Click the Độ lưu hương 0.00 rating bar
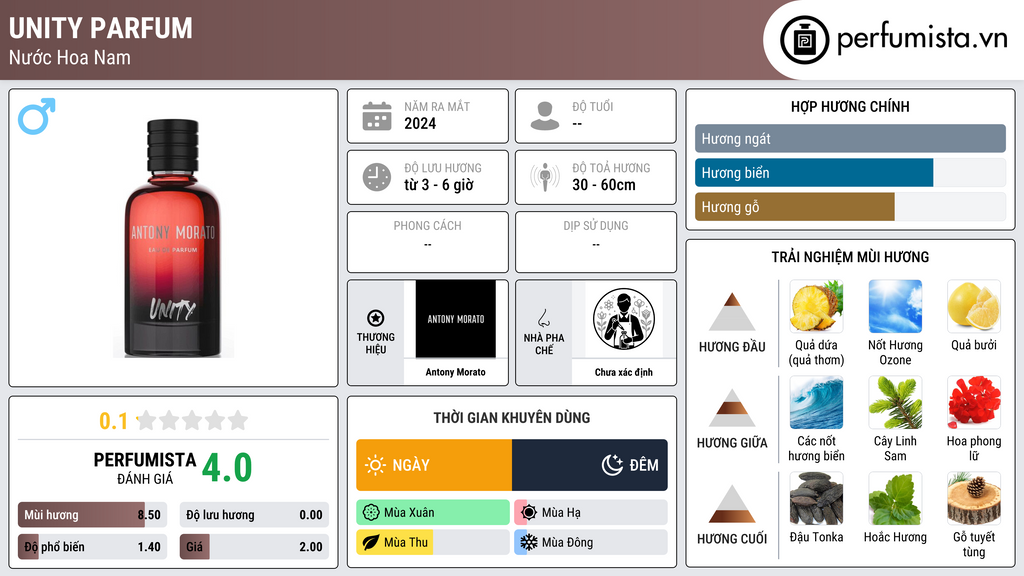This screenshot has width=1024, height=576. coord(254,515)
